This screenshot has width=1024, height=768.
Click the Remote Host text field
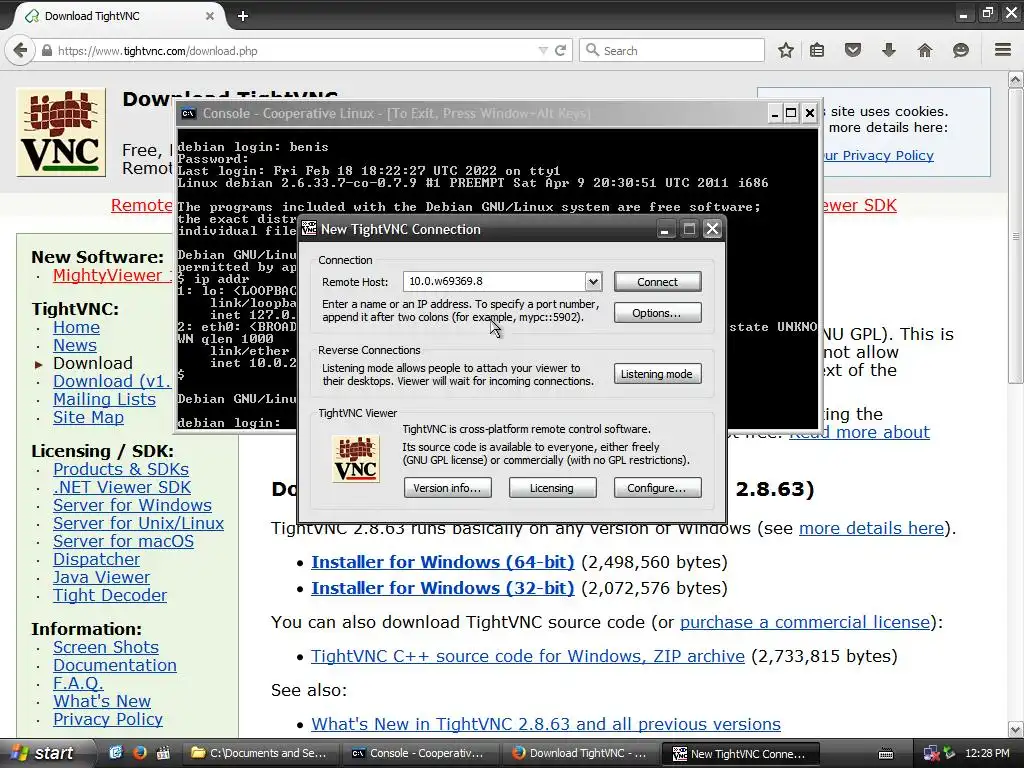495,281
